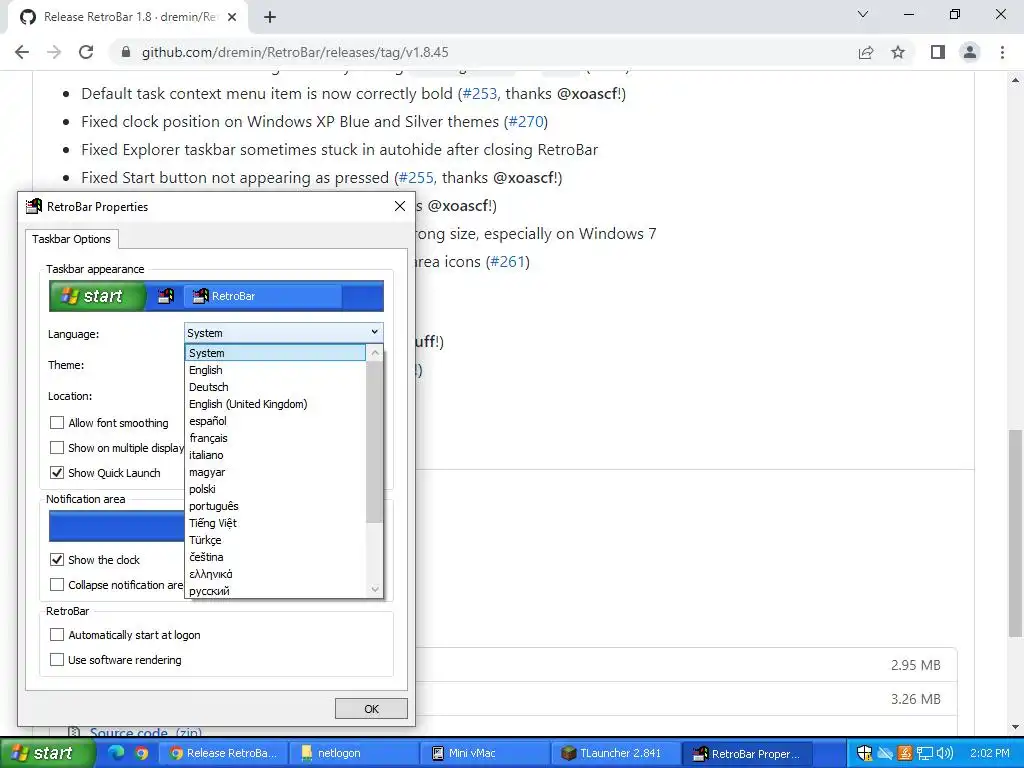1024x768 pixels.
Task: Switch to netlogon taskbar window
Action: click(x=353, y=753)
